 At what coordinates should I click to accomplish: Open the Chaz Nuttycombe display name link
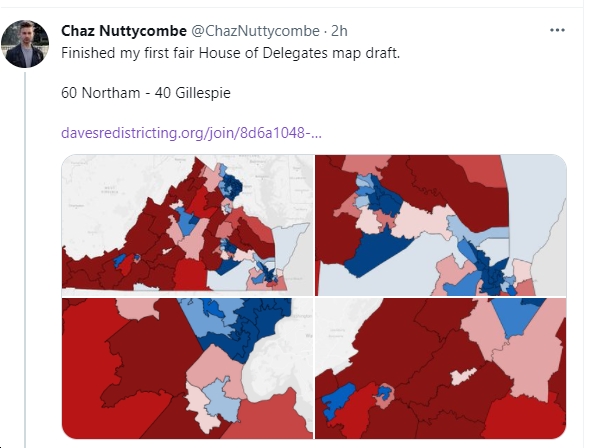point(124,31)
